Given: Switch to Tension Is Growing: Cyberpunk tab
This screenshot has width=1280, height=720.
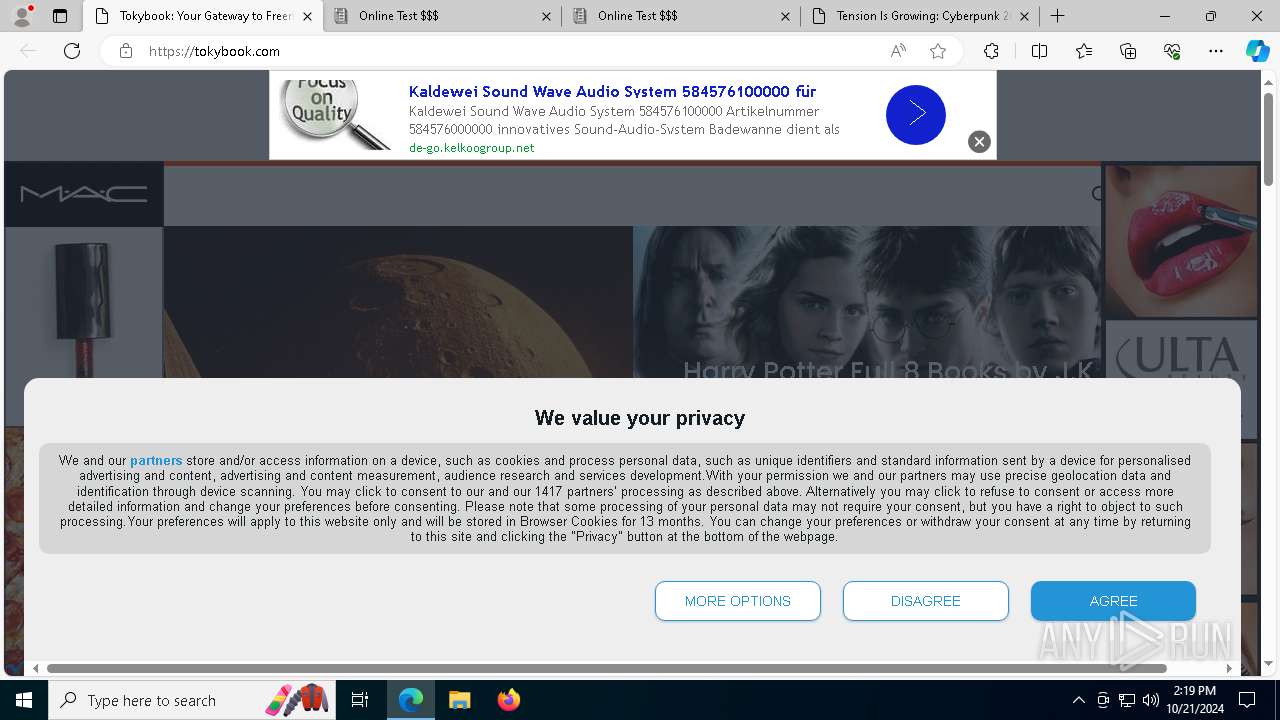Looking at the screenshot, I should click(x=921, y=16).
